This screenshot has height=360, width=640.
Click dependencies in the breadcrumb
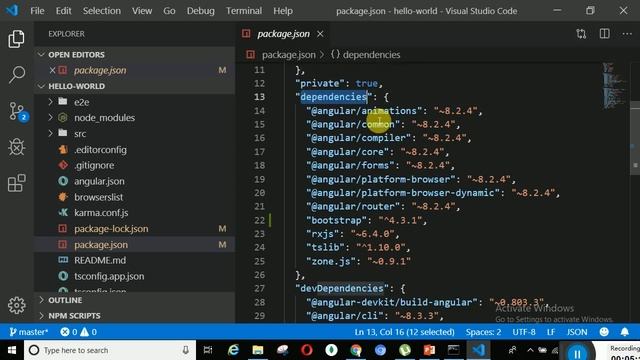coord(371,55)
